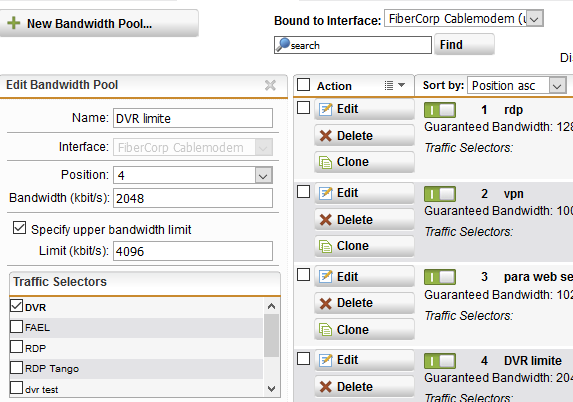The width and height of the screenshot is (573, 402).
Task: Click the pencil Edit icon for rdp pool
Action: click(x=326, y=109)
